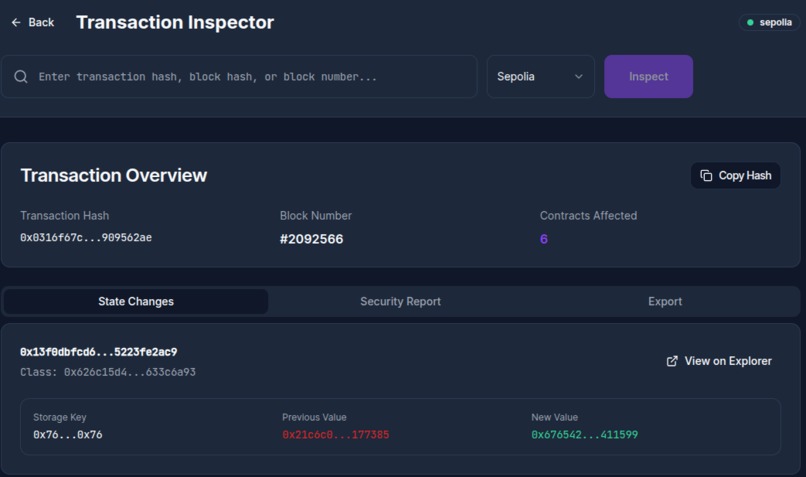Click previous value 0x21c6c0...177385
This screenshot has width=806, height=477.
[x=336, y=435]
